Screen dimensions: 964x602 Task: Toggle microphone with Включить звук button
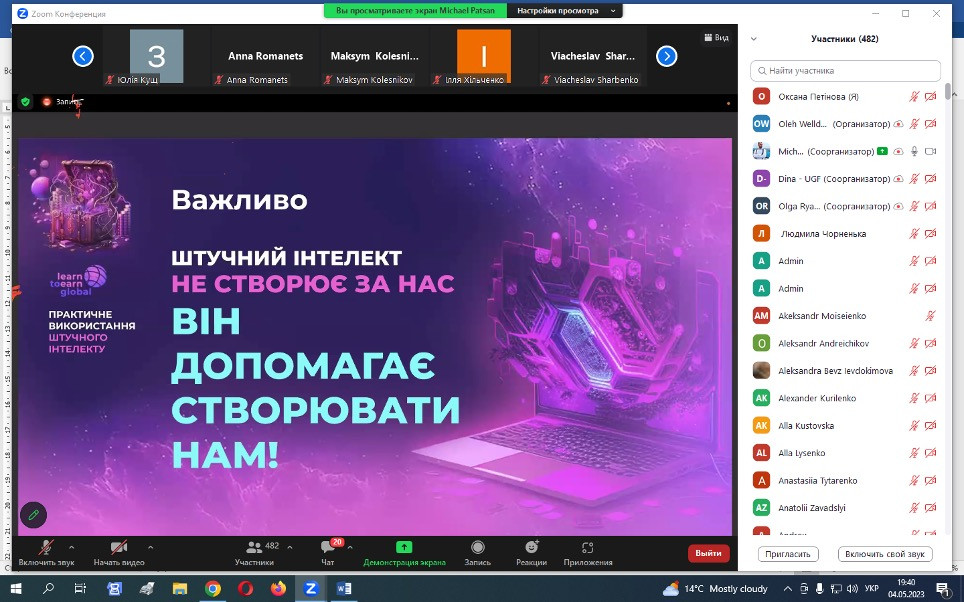click(x=46, y=552)
